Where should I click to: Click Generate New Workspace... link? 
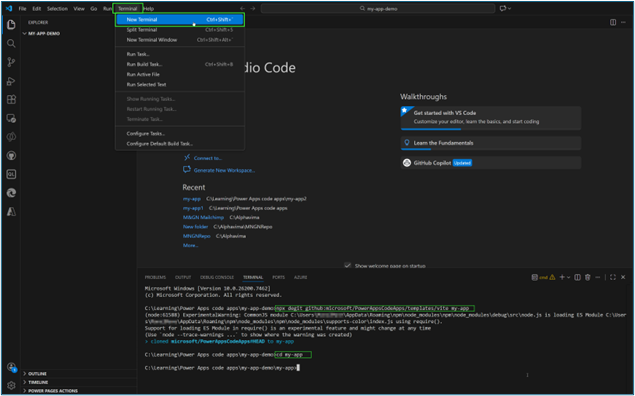tap(224, 170)
